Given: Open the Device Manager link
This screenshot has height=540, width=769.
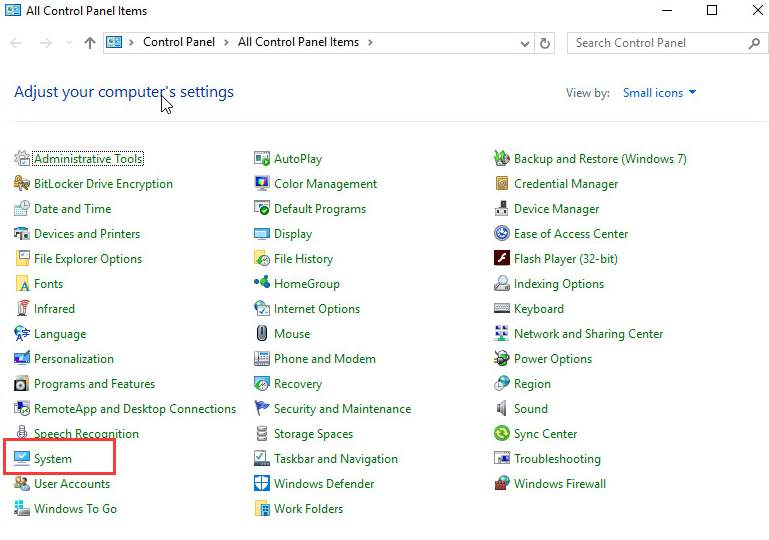Looking at the screenshot, I should pos(556,209).
